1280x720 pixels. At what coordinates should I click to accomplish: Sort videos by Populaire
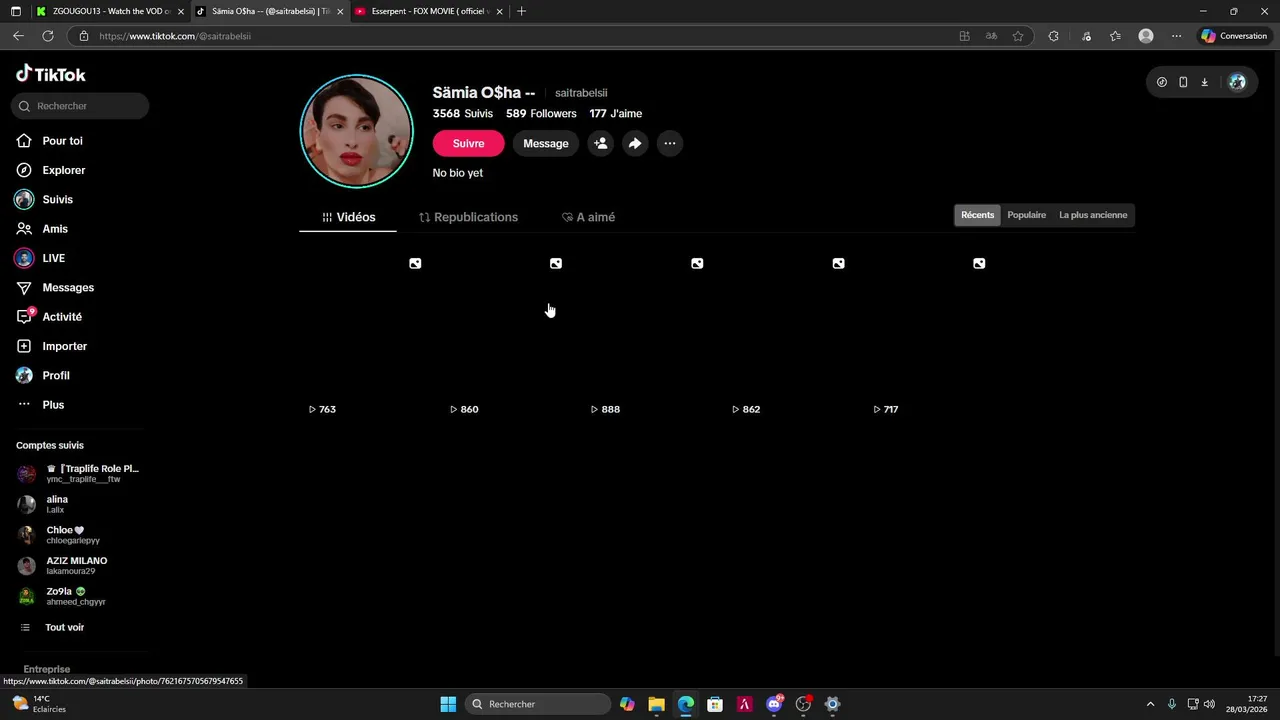(1027, 215)
